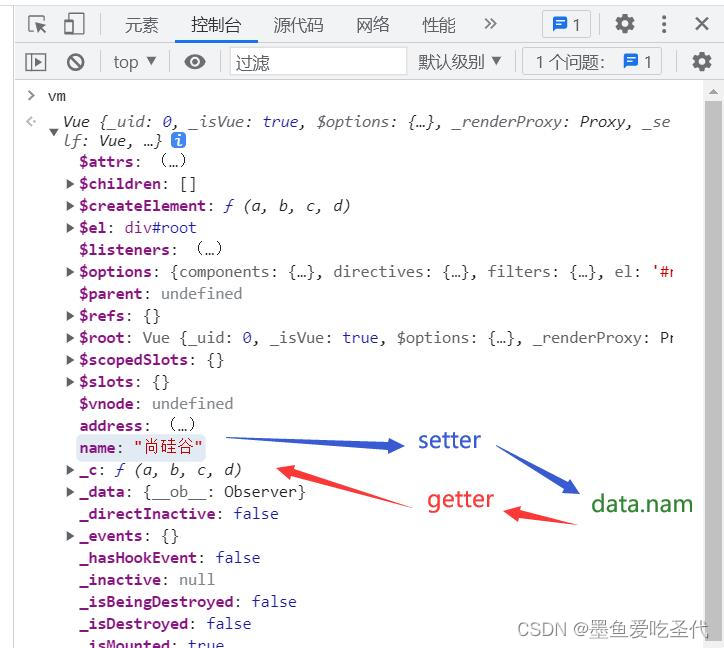Viewport: 724px width, 648px height.
Task: Open the 元素 tab
Action: (x=141, y=25)
